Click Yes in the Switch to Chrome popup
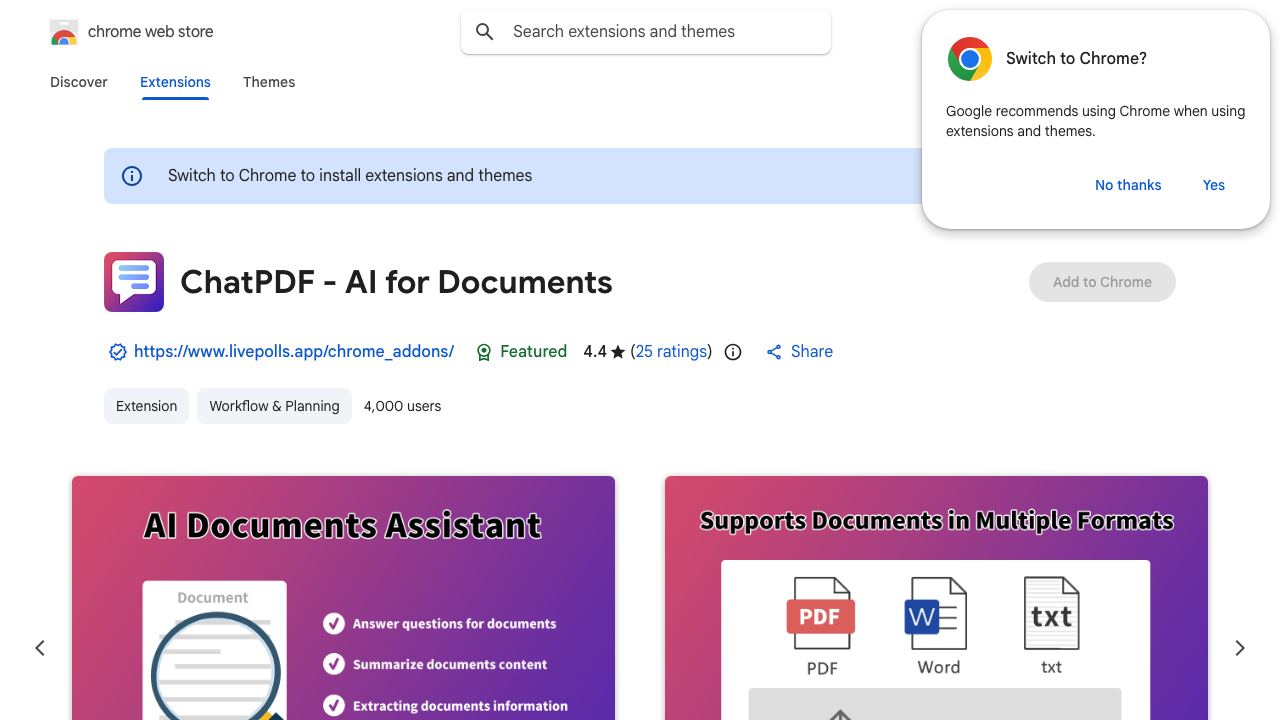 point(1214,185)
